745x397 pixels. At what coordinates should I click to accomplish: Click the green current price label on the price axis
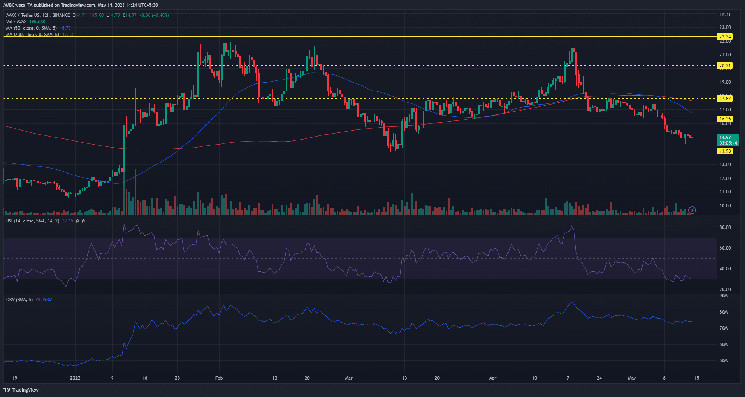click(727, 139)
